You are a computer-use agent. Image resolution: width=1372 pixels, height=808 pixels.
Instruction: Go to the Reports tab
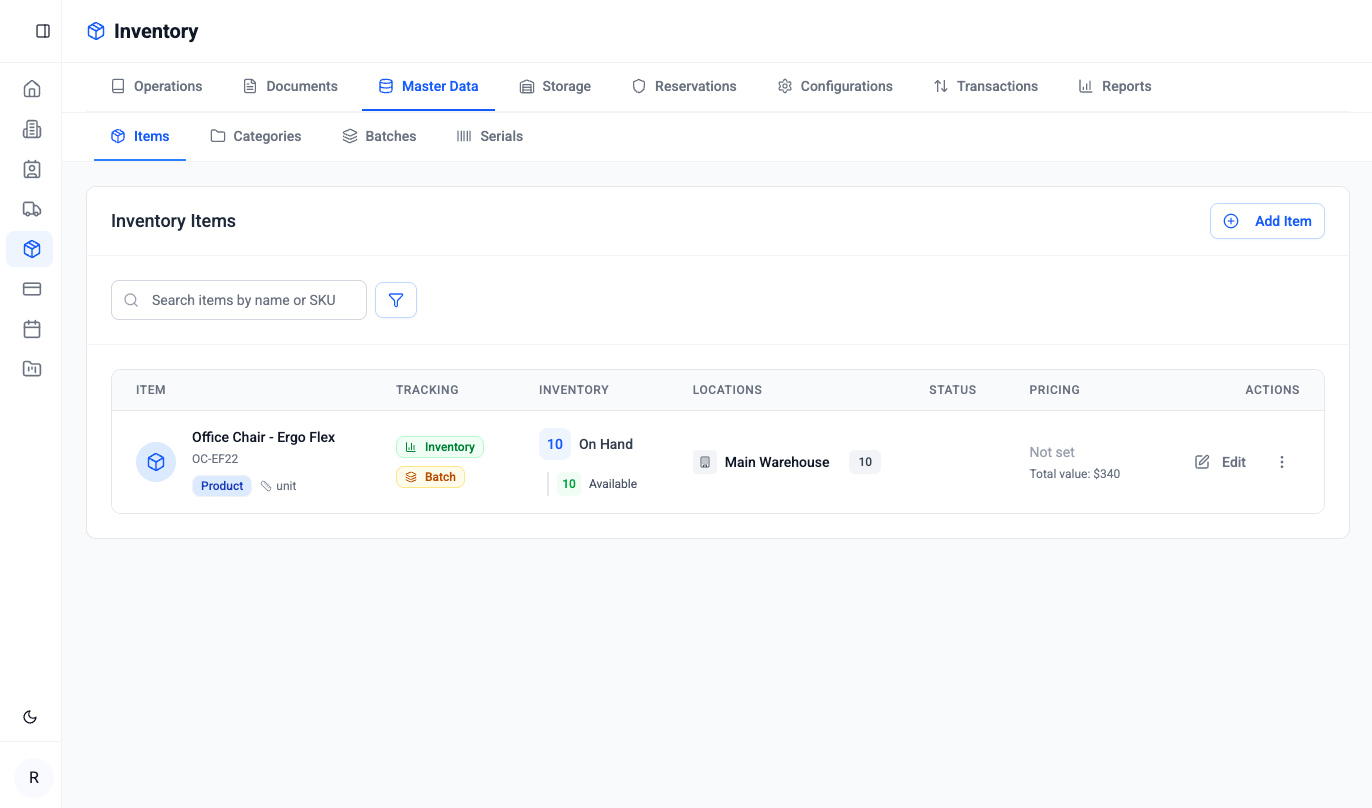pyautogui.click(x=1115, y=86)
